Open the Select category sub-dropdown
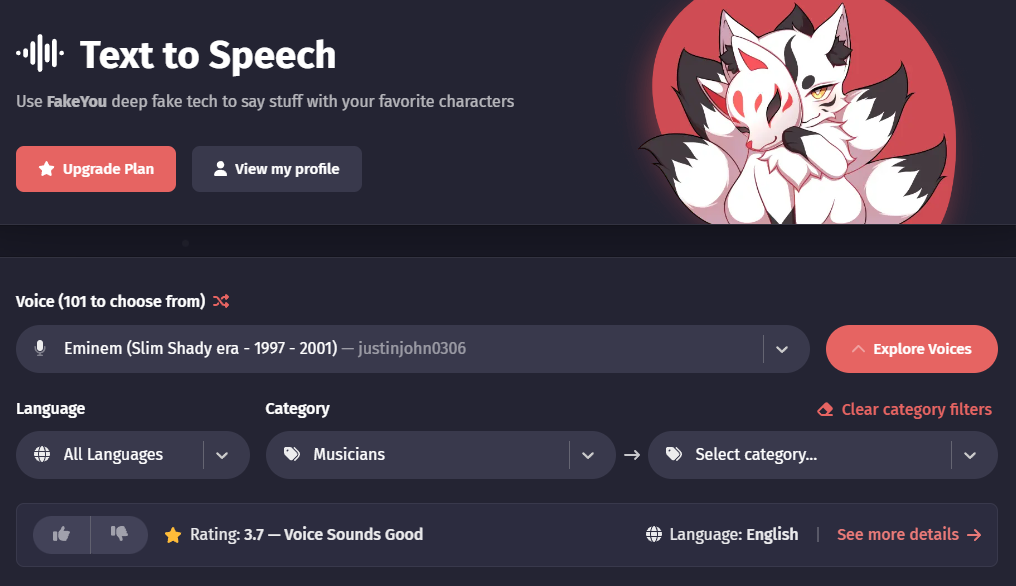This screenshot has height=586, width=1016. [970, 455]
